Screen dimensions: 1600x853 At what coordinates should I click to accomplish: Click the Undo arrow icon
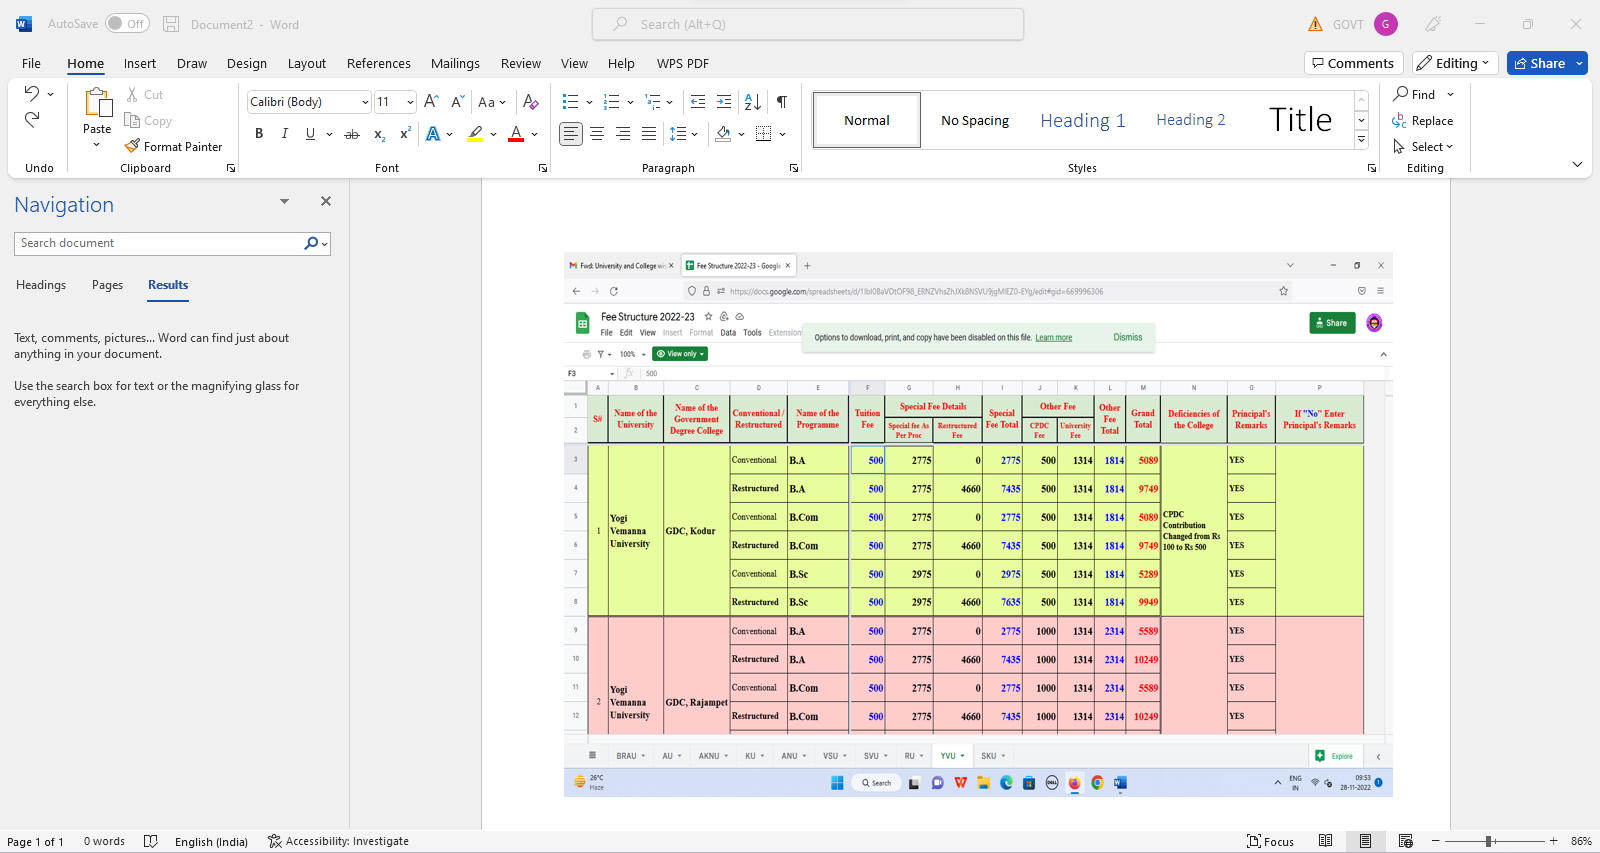click(32, 94)
